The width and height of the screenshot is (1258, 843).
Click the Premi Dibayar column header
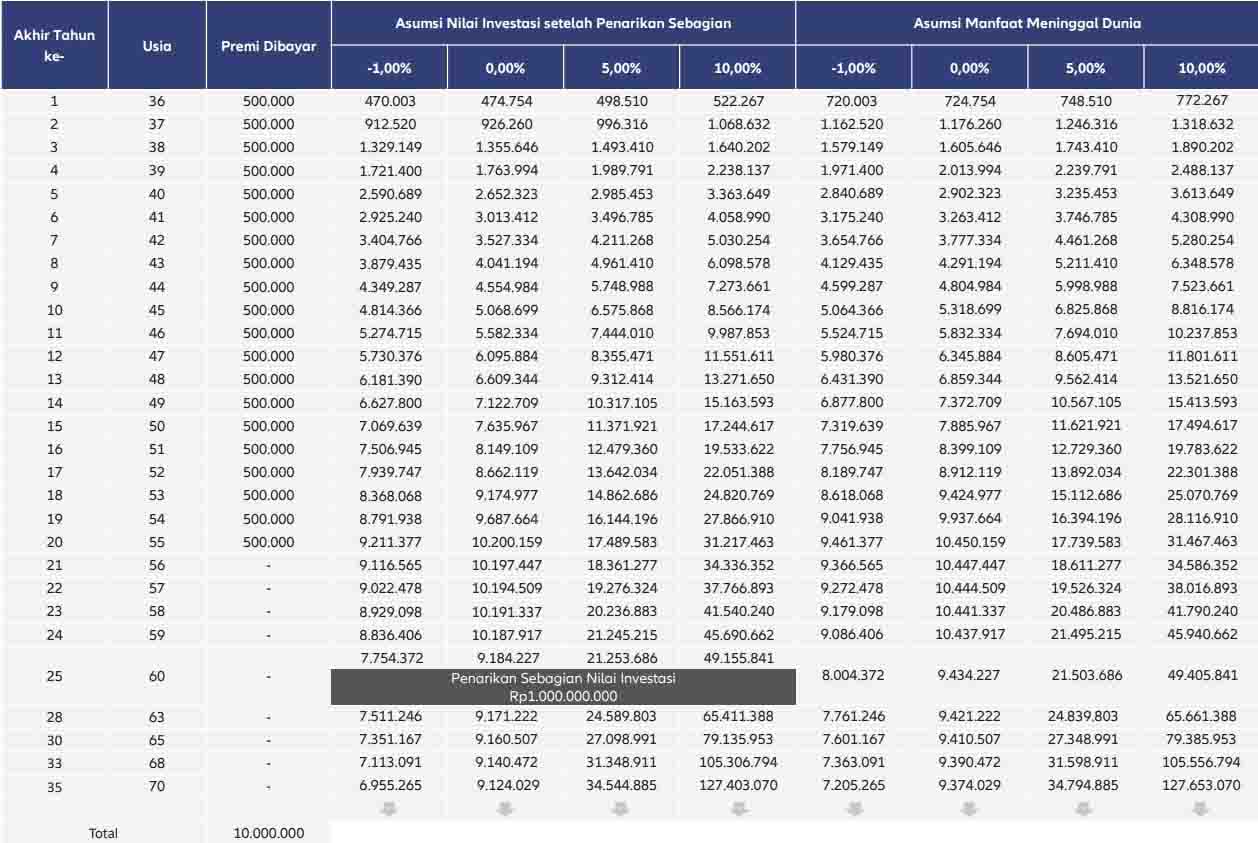coord(268,46)
